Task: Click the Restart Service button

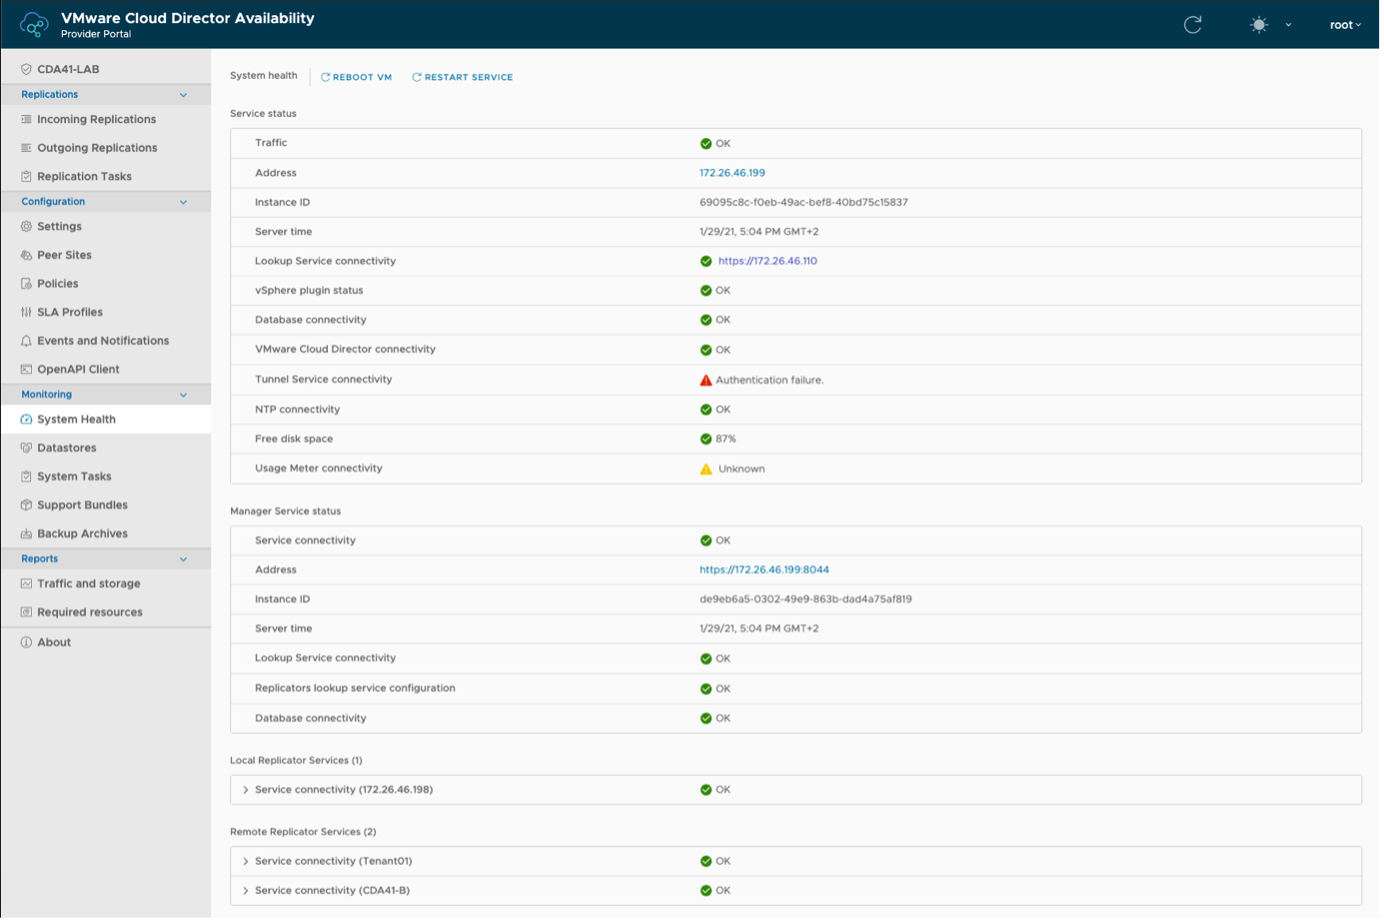Action: [x=463, y=77]
